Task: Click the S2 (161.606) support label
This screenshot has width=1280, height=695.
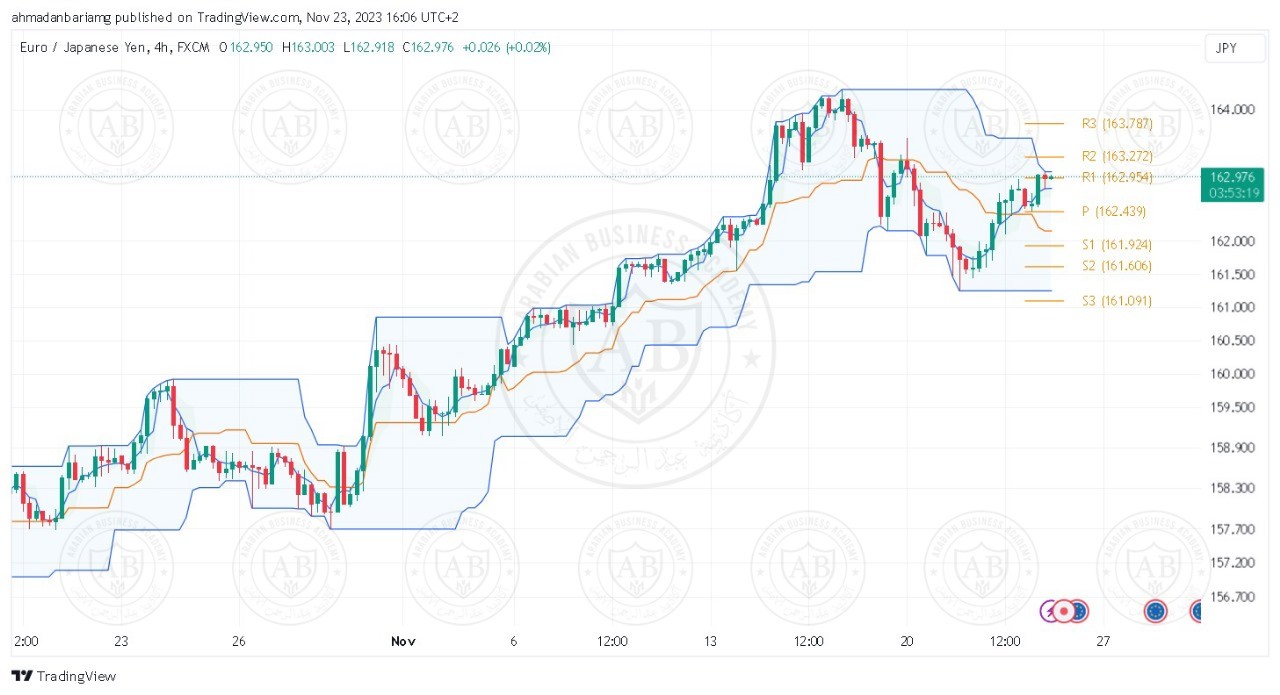Action: (1116, 266)
